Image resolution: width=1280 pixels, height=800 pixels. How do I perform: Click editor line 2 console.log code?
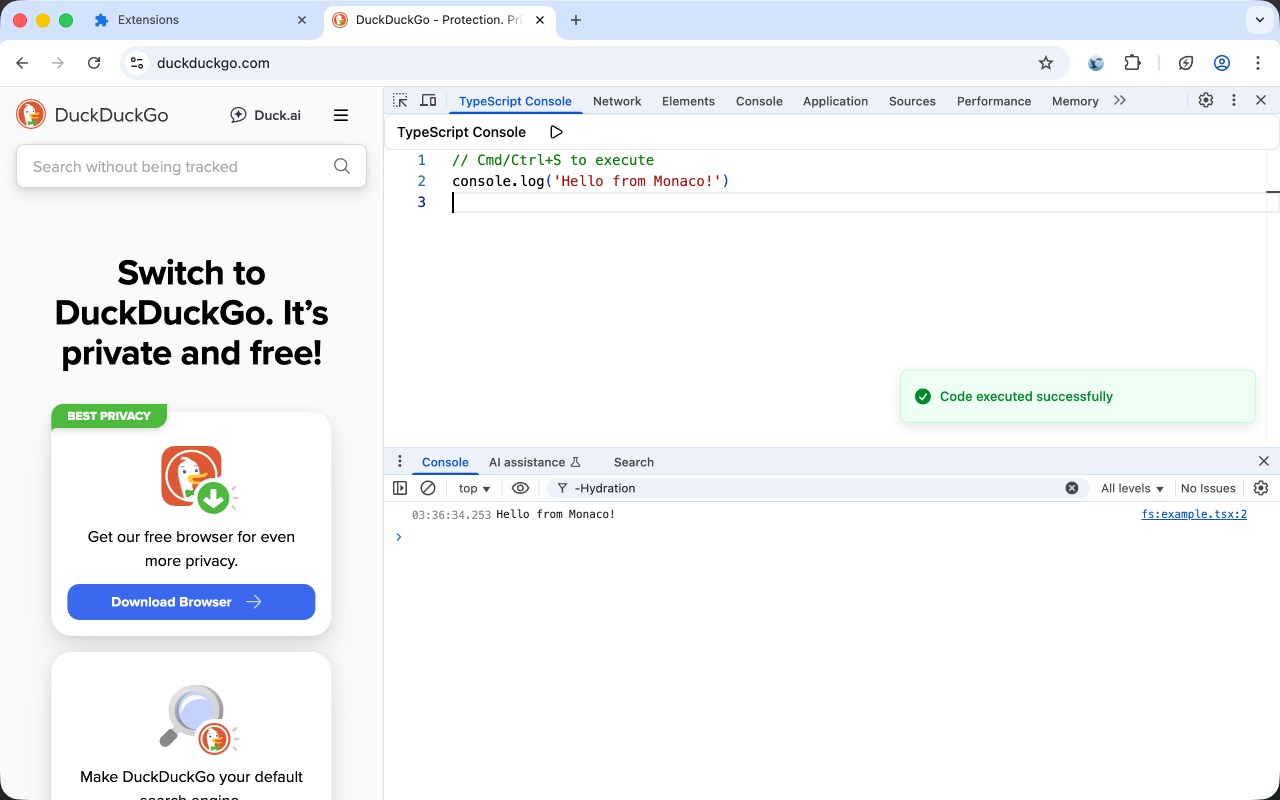[591, 181]
